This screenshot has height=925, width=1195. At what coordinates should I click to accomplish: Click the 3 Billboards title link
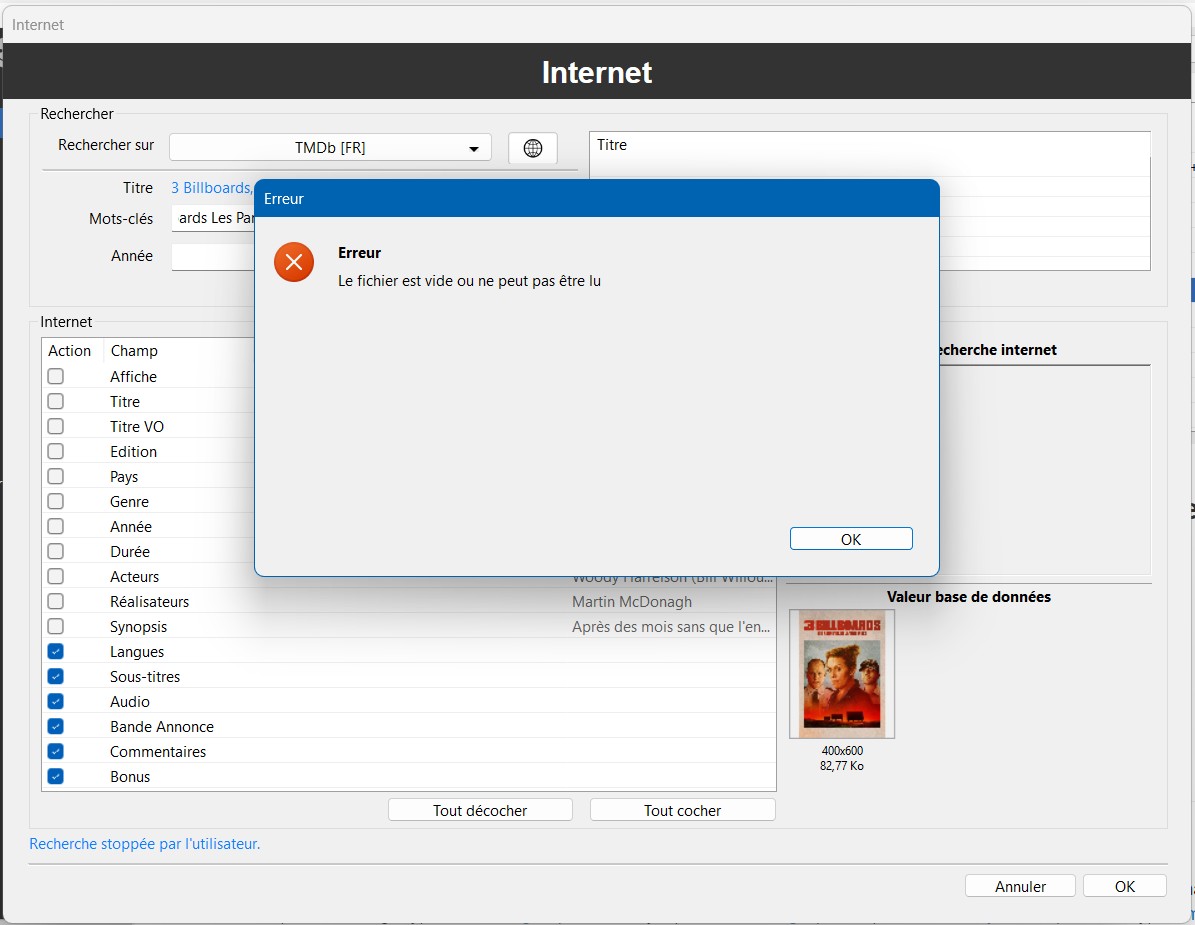212,188
